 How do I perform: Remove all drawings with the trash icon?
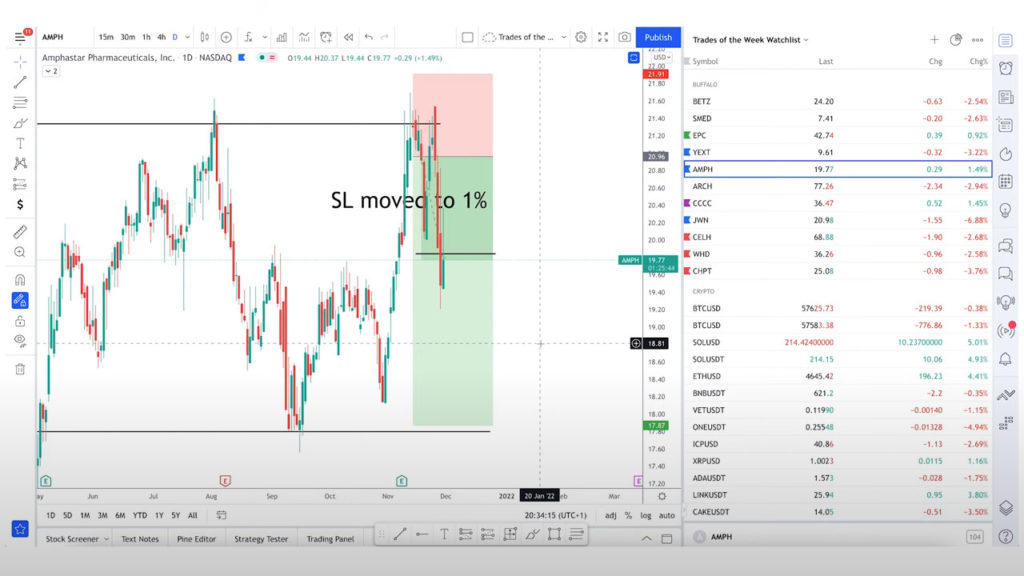(x=20, y=369)
